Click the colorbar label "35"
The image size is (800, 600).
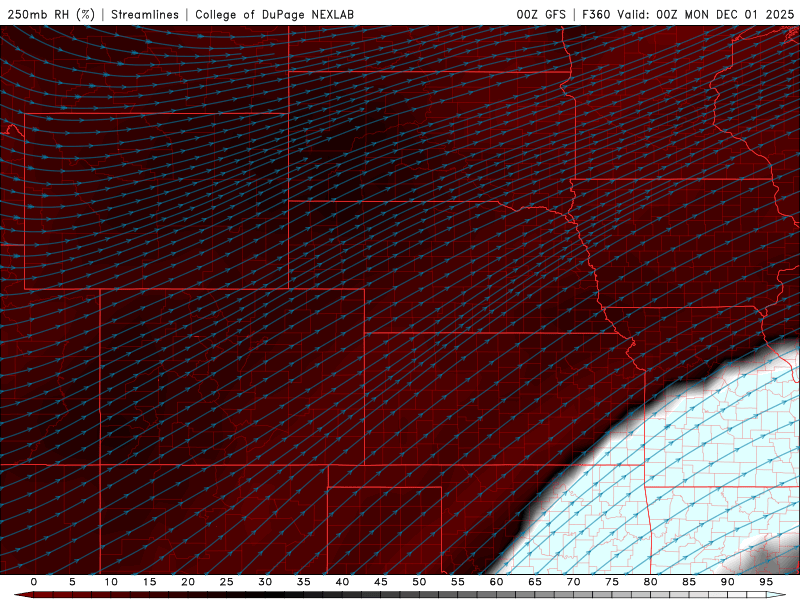[x=304, y=582]
